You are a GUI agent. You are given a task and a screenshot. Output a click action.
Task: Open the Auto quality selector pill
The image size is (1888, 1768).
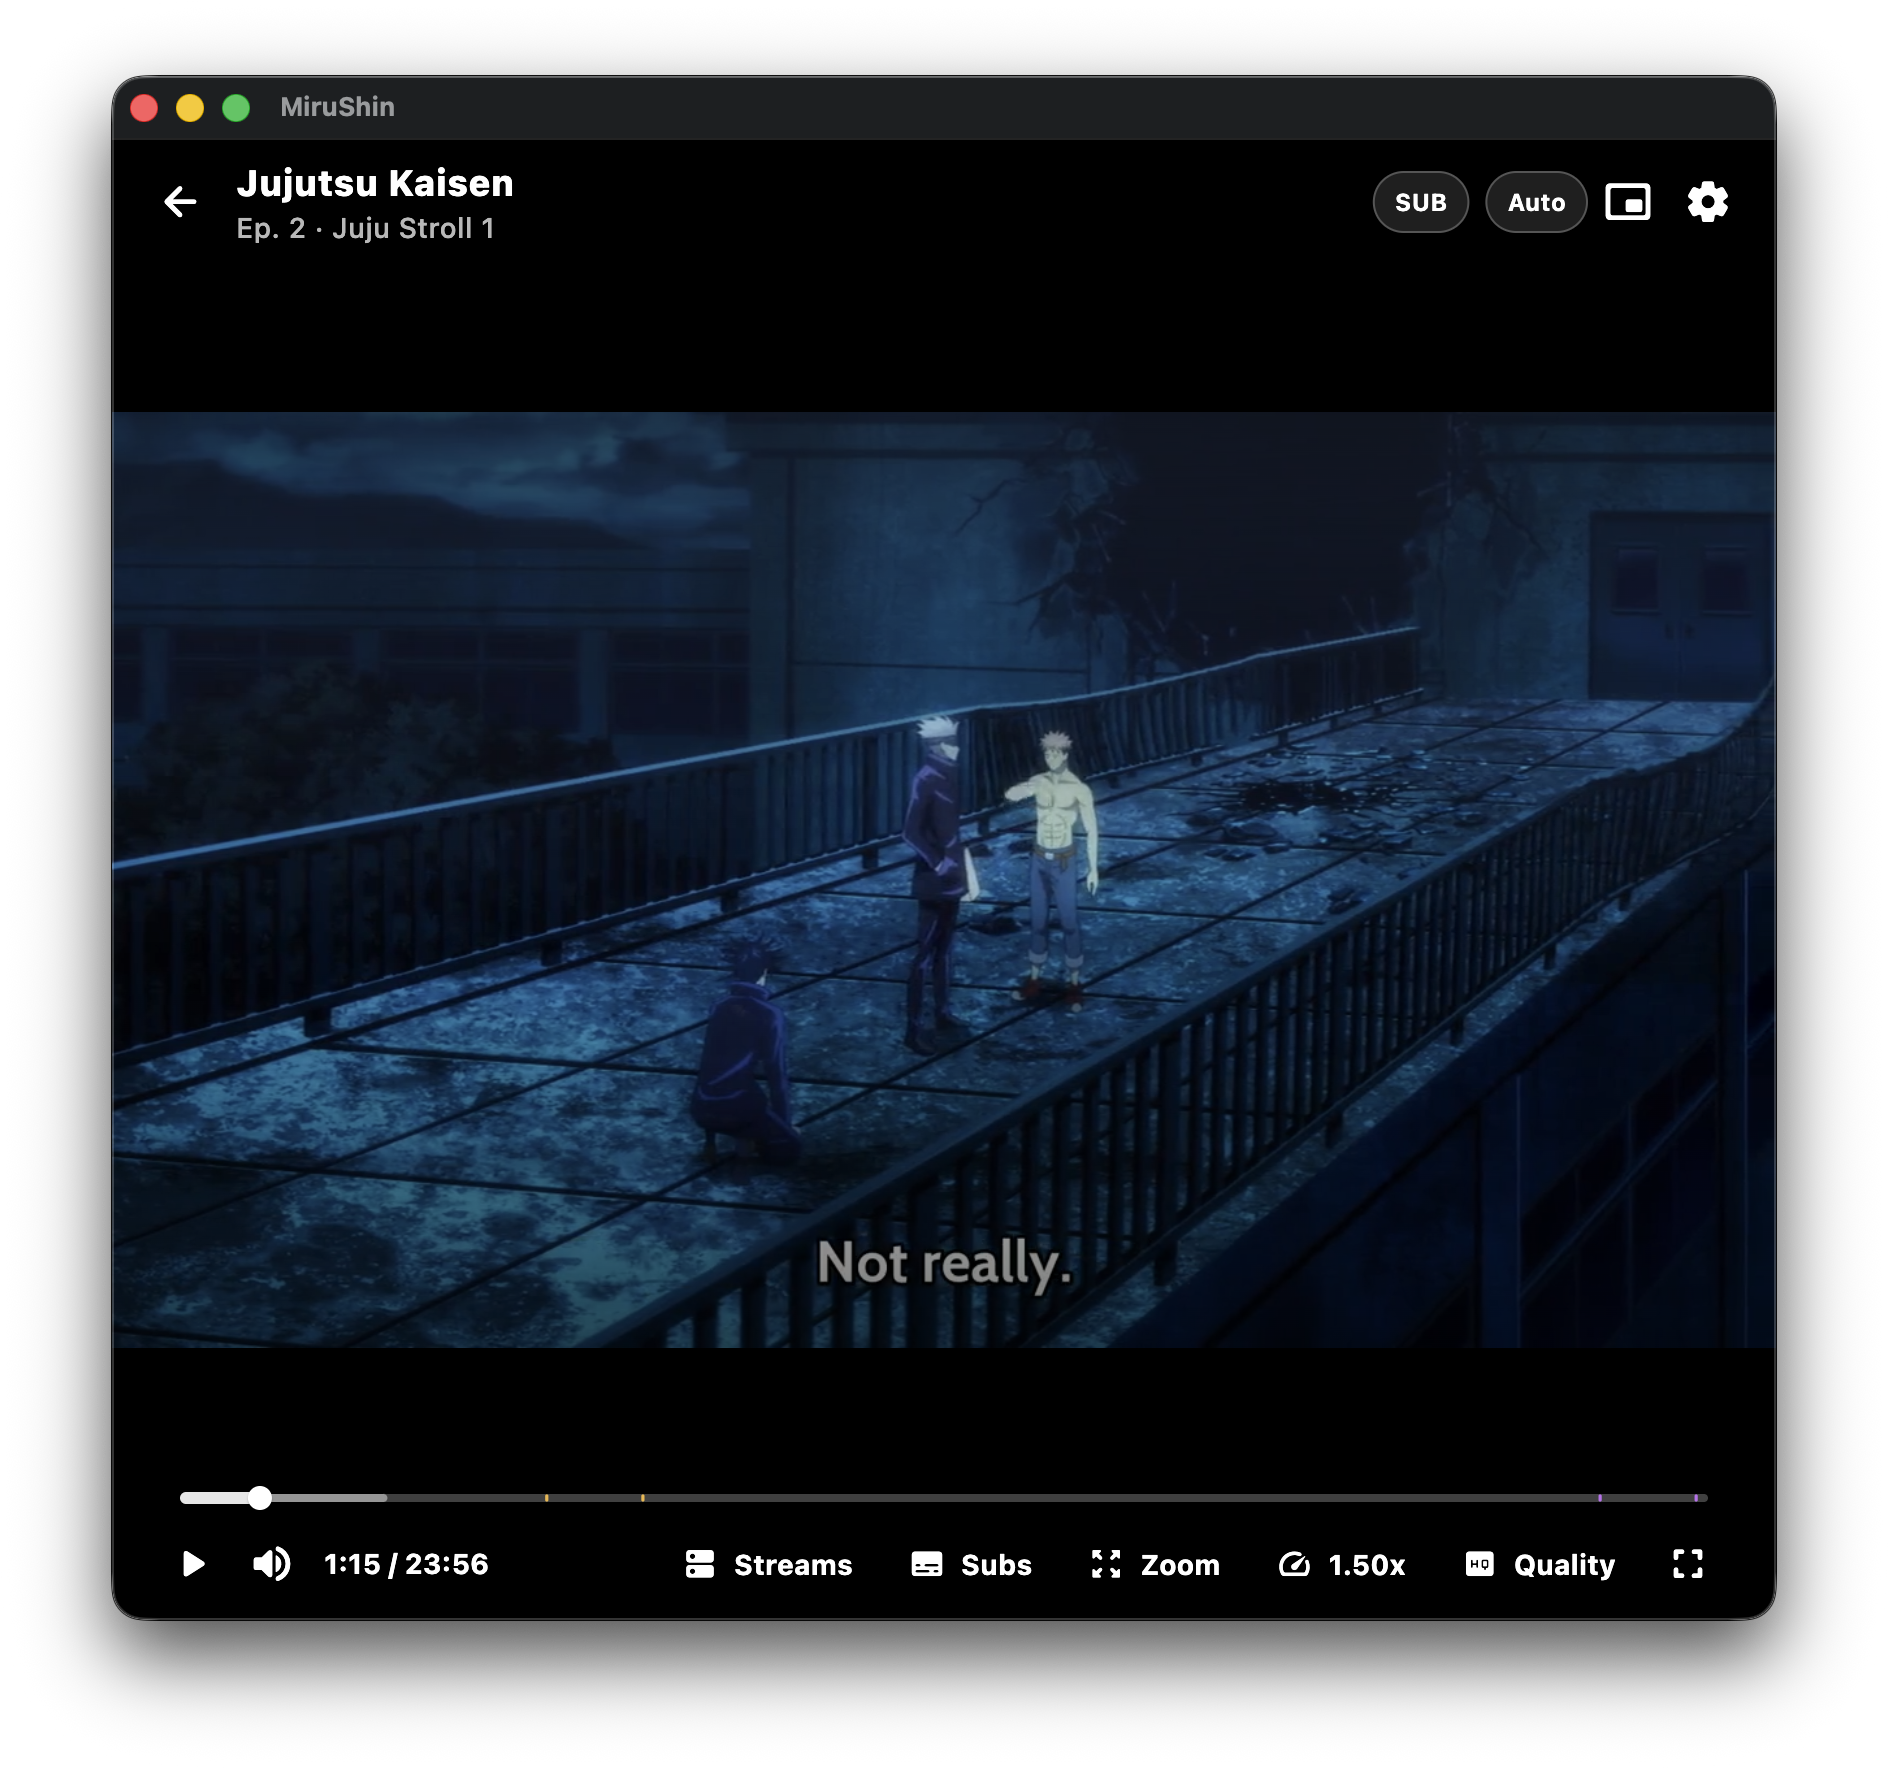tap(1536, 202)
